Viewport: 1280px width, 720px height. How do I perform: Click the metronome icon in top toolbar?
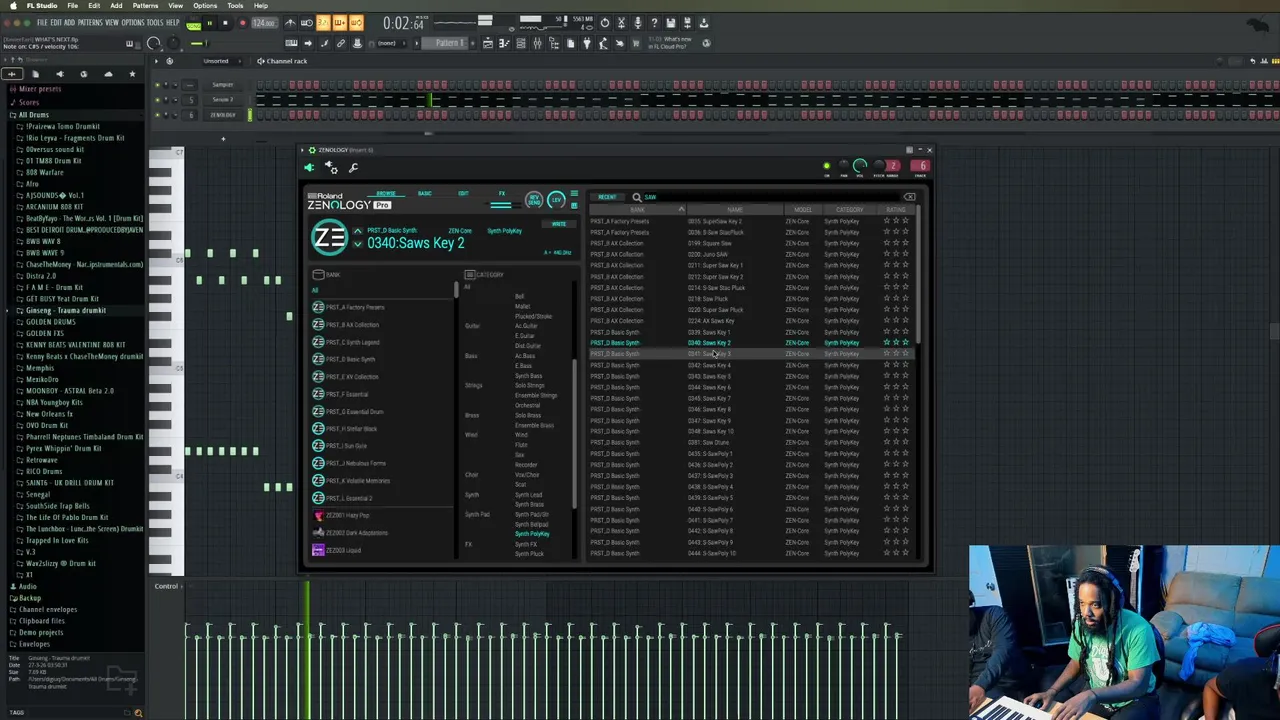coord(290,22)
